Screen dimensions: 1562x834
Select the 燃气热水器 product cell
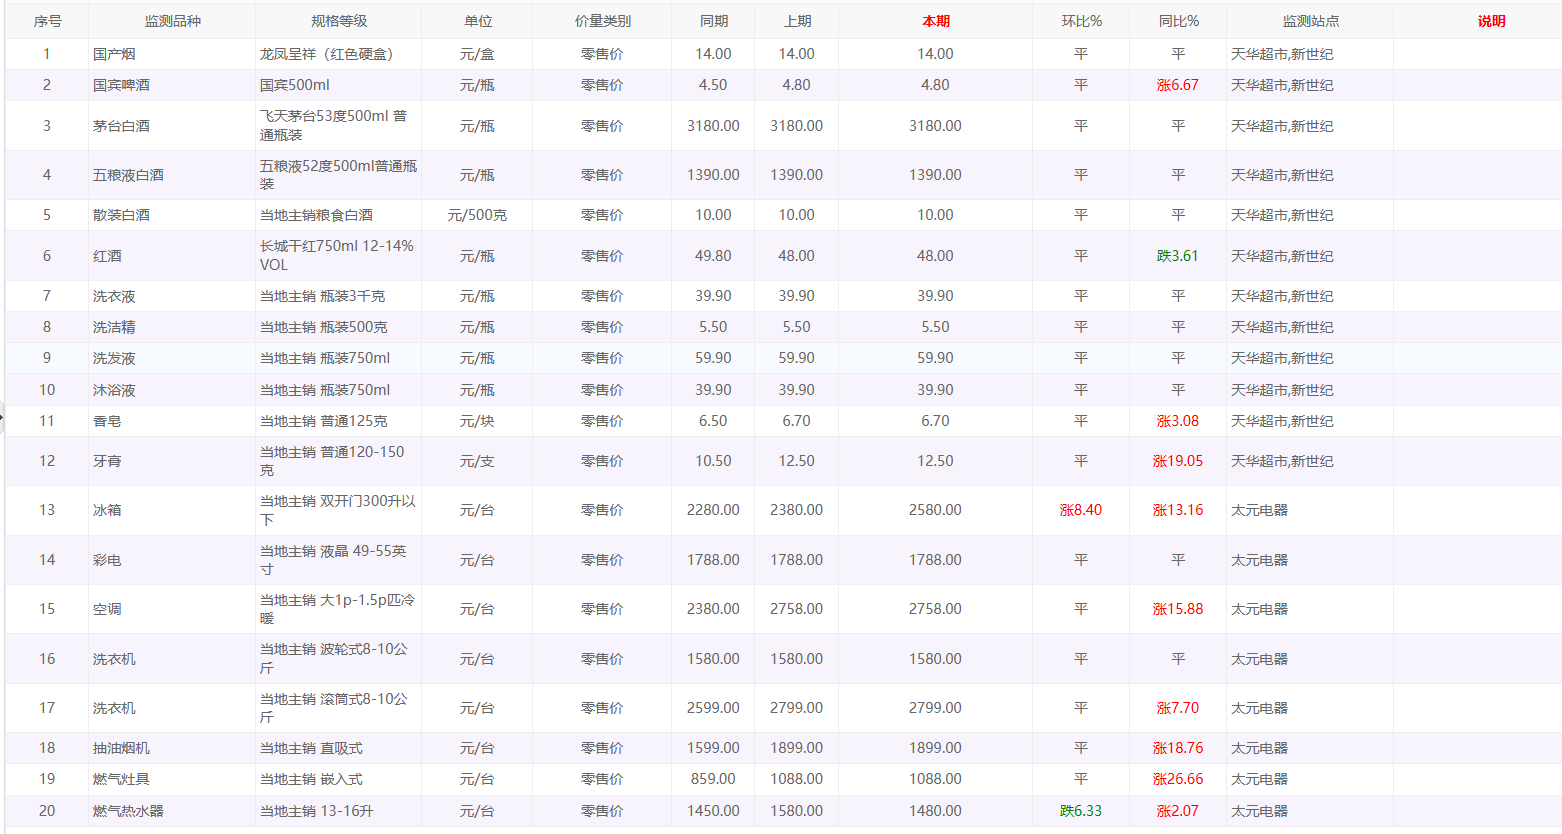point(172,811)
